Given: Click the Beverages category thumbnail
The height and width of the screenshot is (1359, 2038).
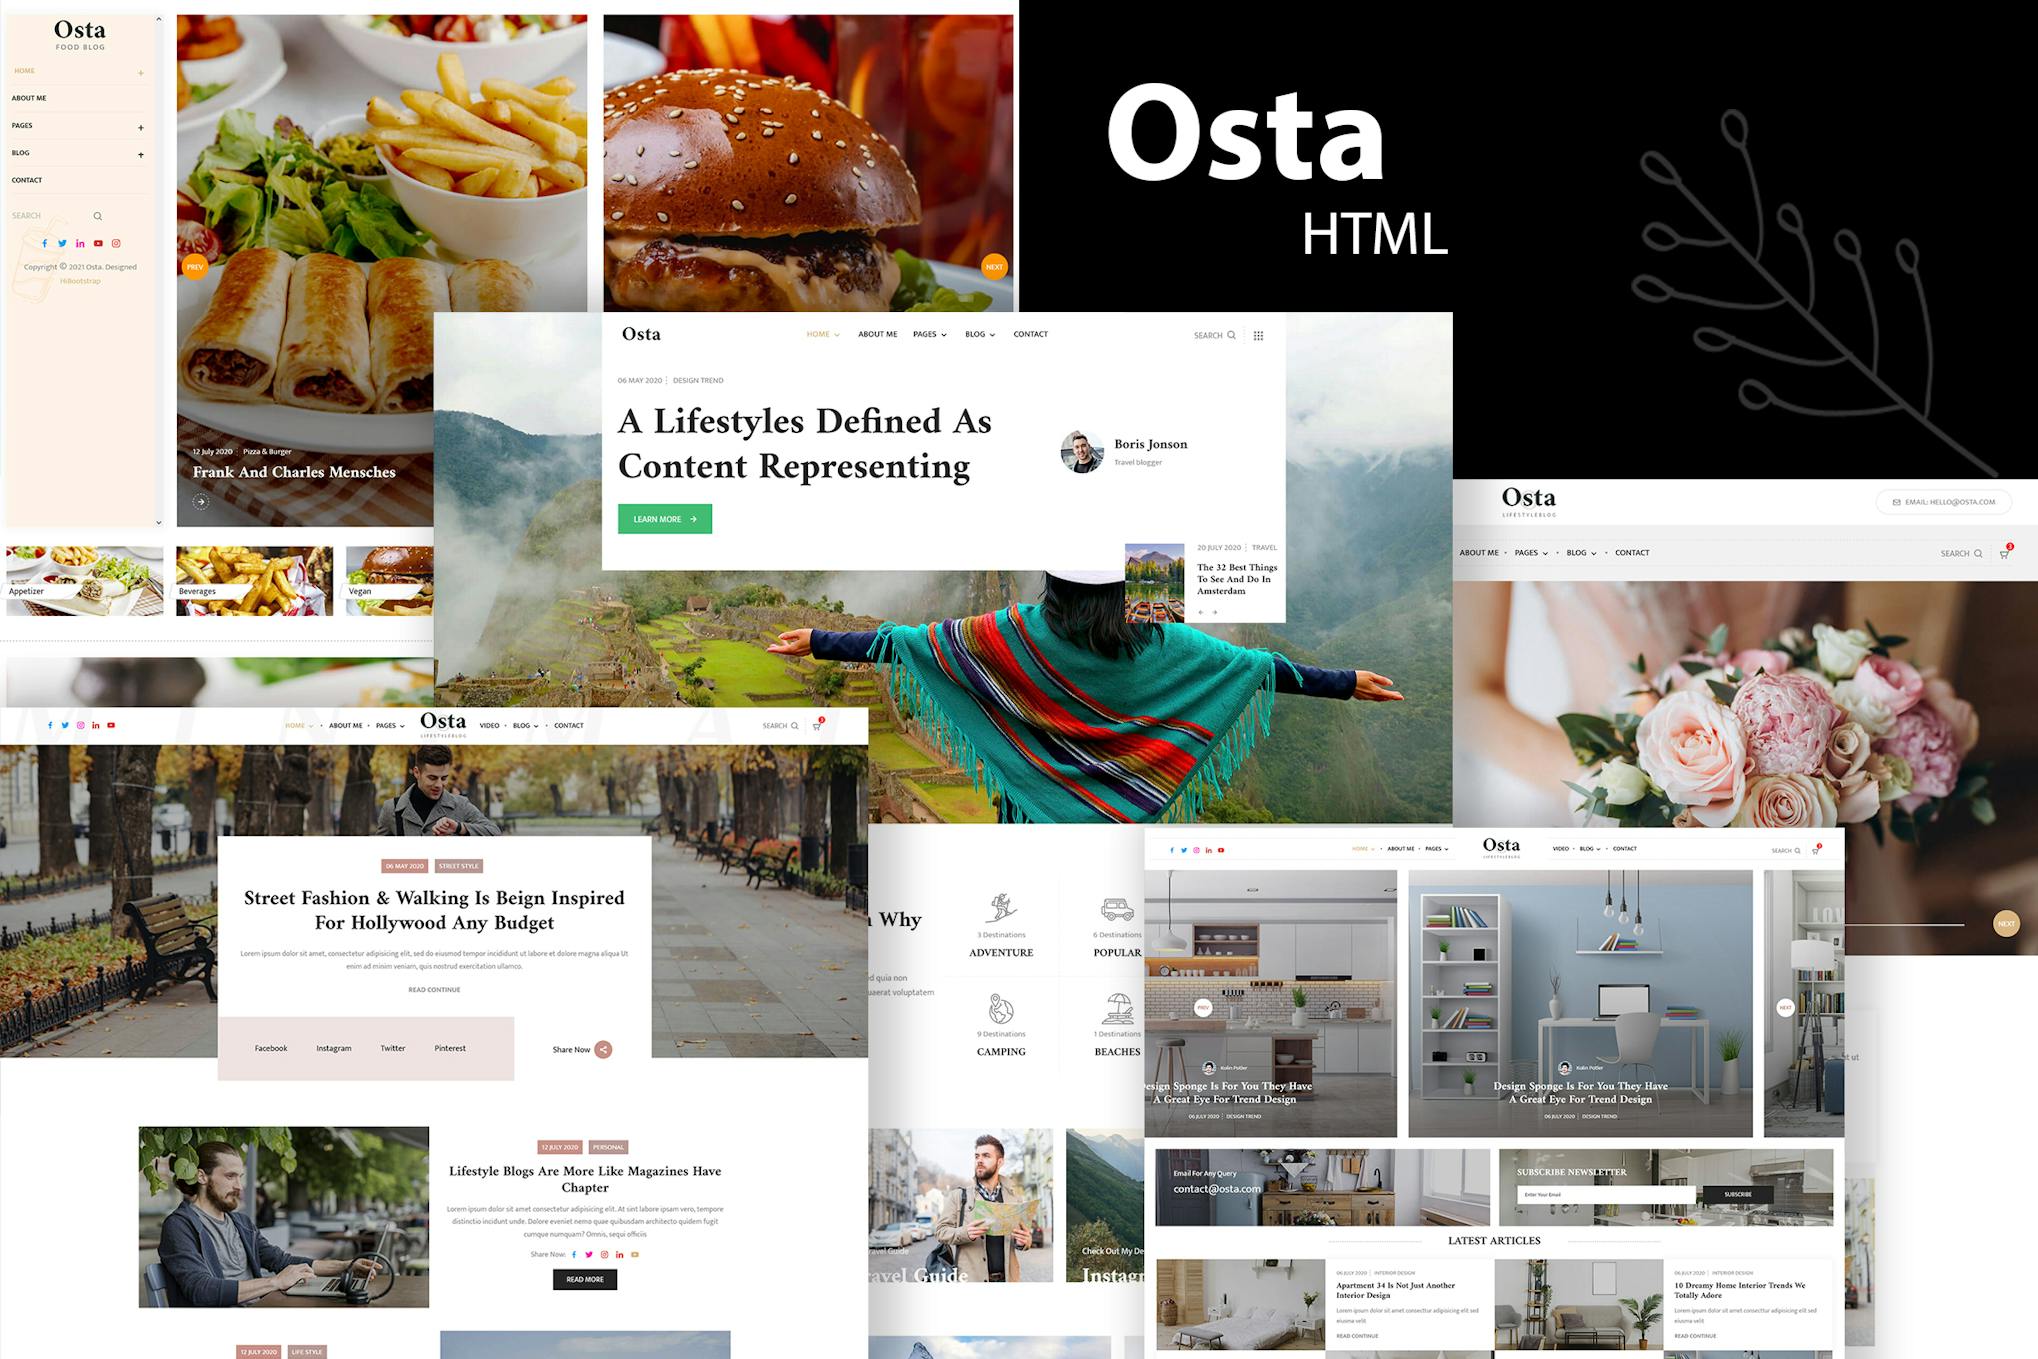Looking at the screenshot, I should (254, 579).
